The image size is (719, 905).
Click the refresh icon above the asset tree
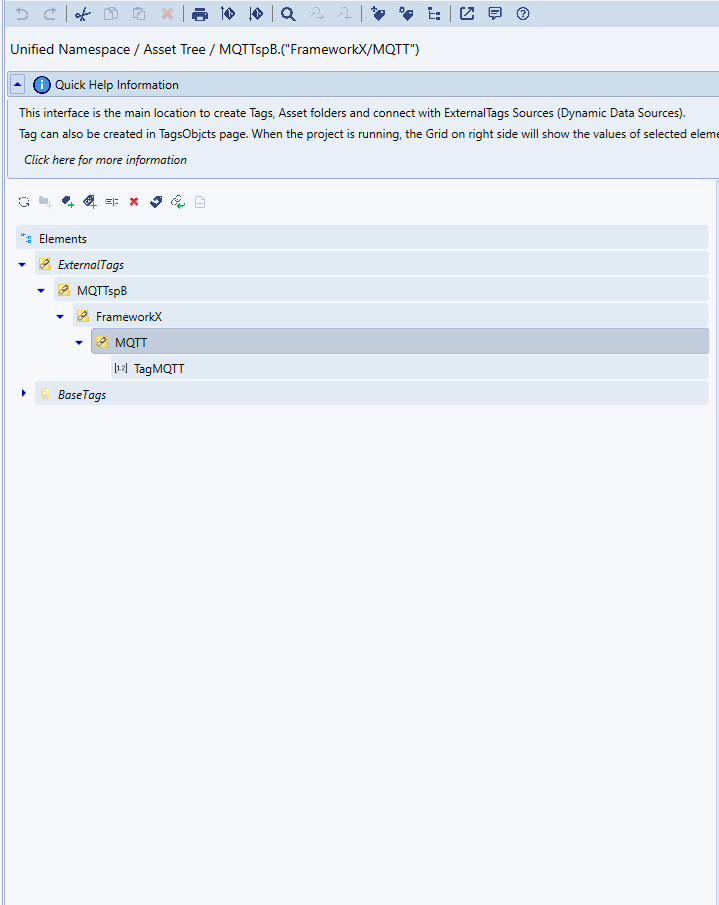pyautogui.click(x=24, y=202)
